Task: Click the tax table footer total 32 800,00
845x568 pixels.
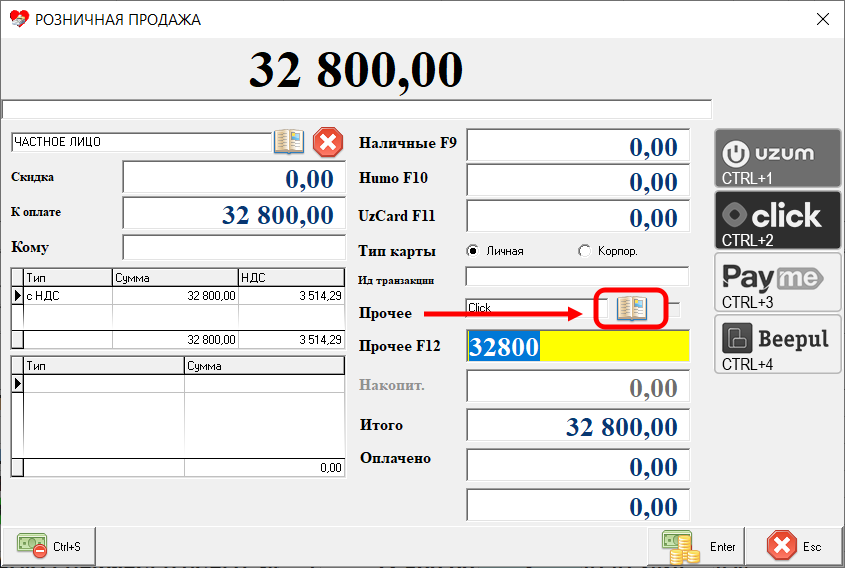Action: (175, 340)
